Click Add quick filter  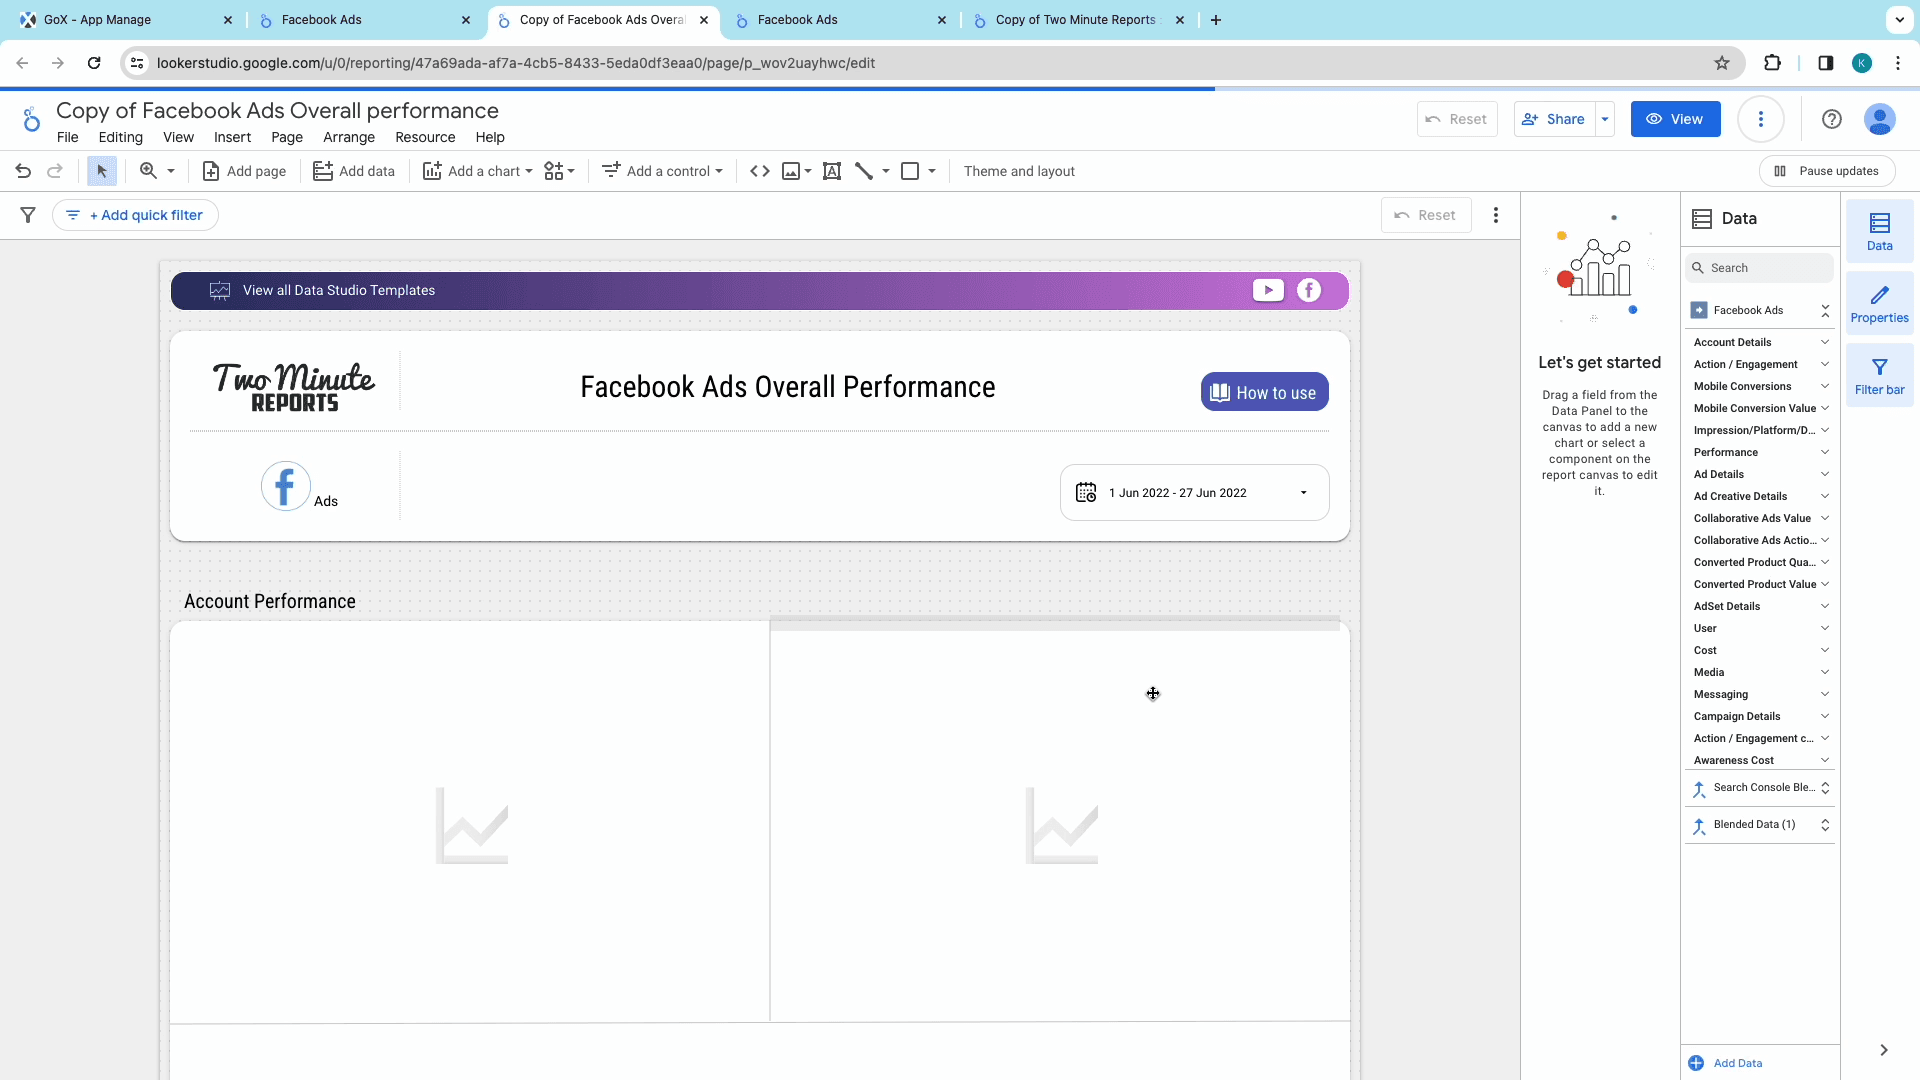click(135, 215)
